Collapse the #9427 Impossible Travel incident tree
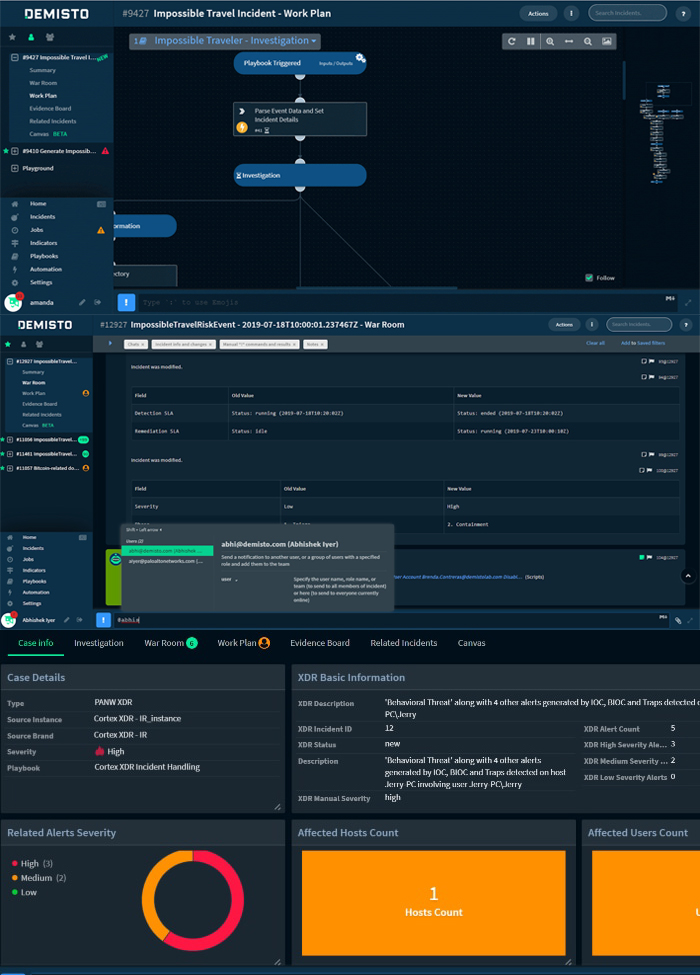700x975 pixels. [14, 57]
